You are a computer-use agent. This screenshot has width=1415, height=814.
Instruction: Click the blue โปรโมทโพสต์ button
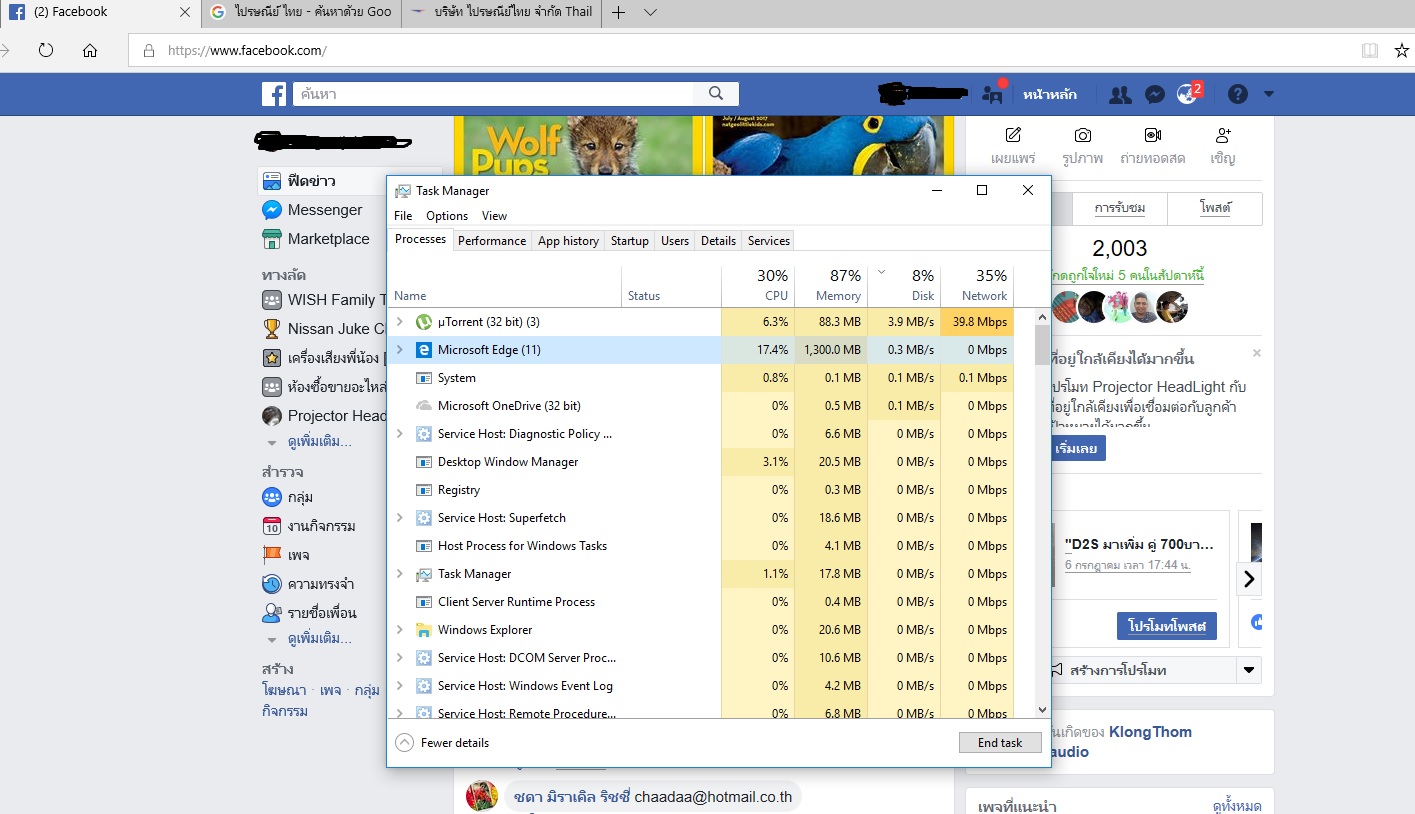click(1166, 626)
